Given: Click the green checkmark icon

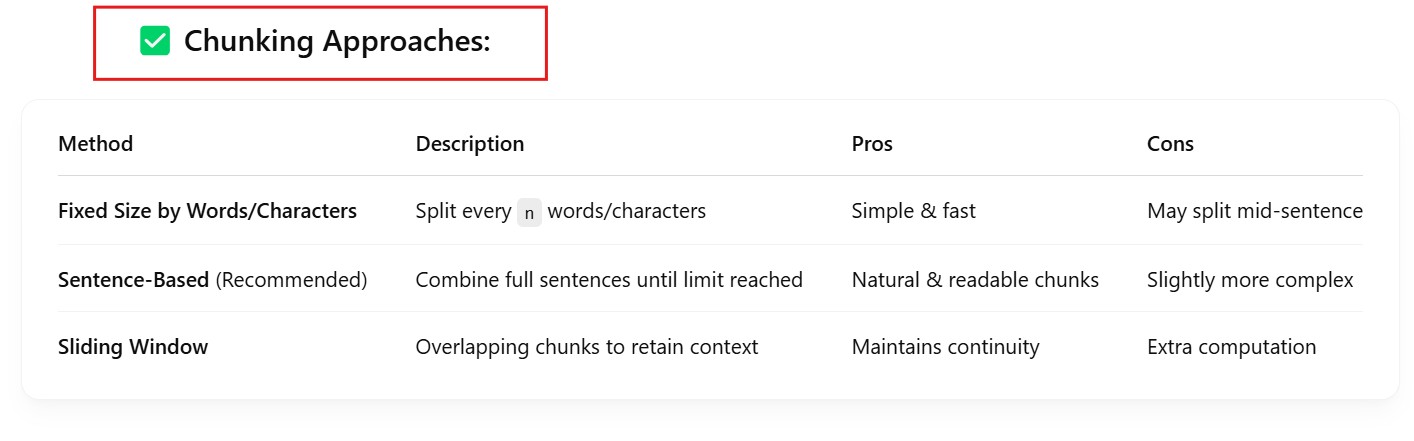Looking at the screenshot, I should point(155,42).
